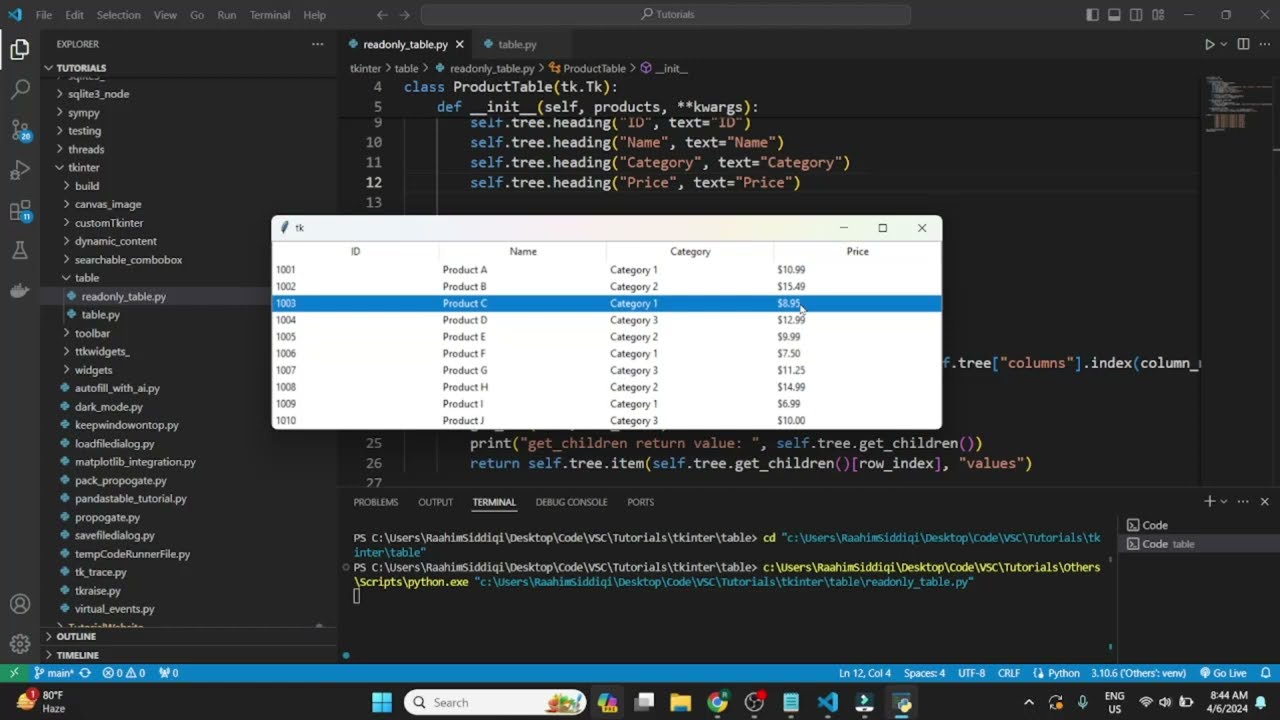Click the Windows Start button

pos(382,702)
